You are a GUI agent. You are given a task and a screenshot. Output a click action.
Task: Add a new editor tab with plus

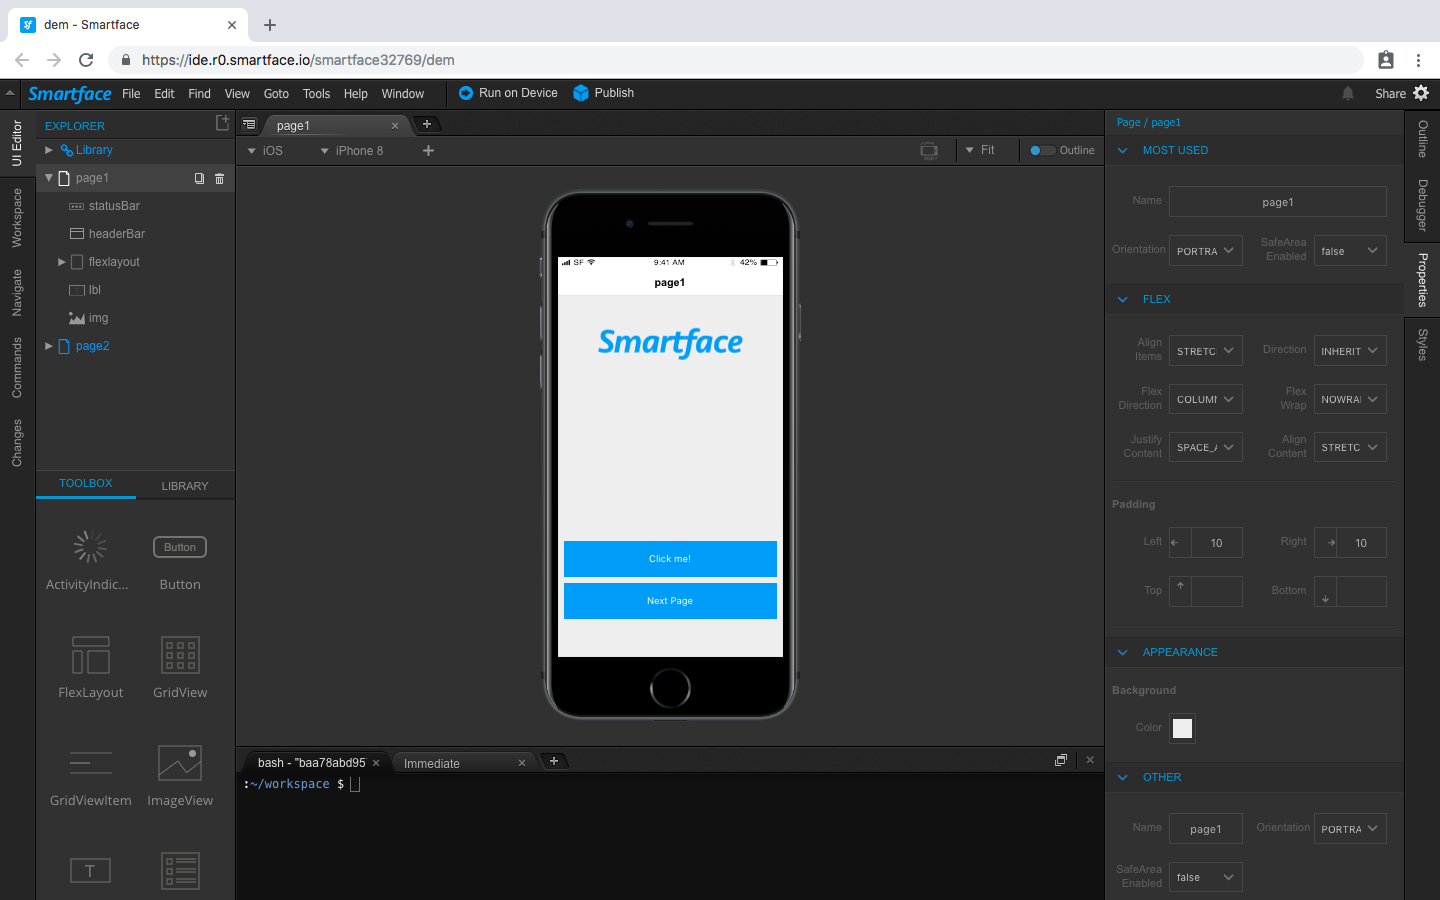pos(427,124)
